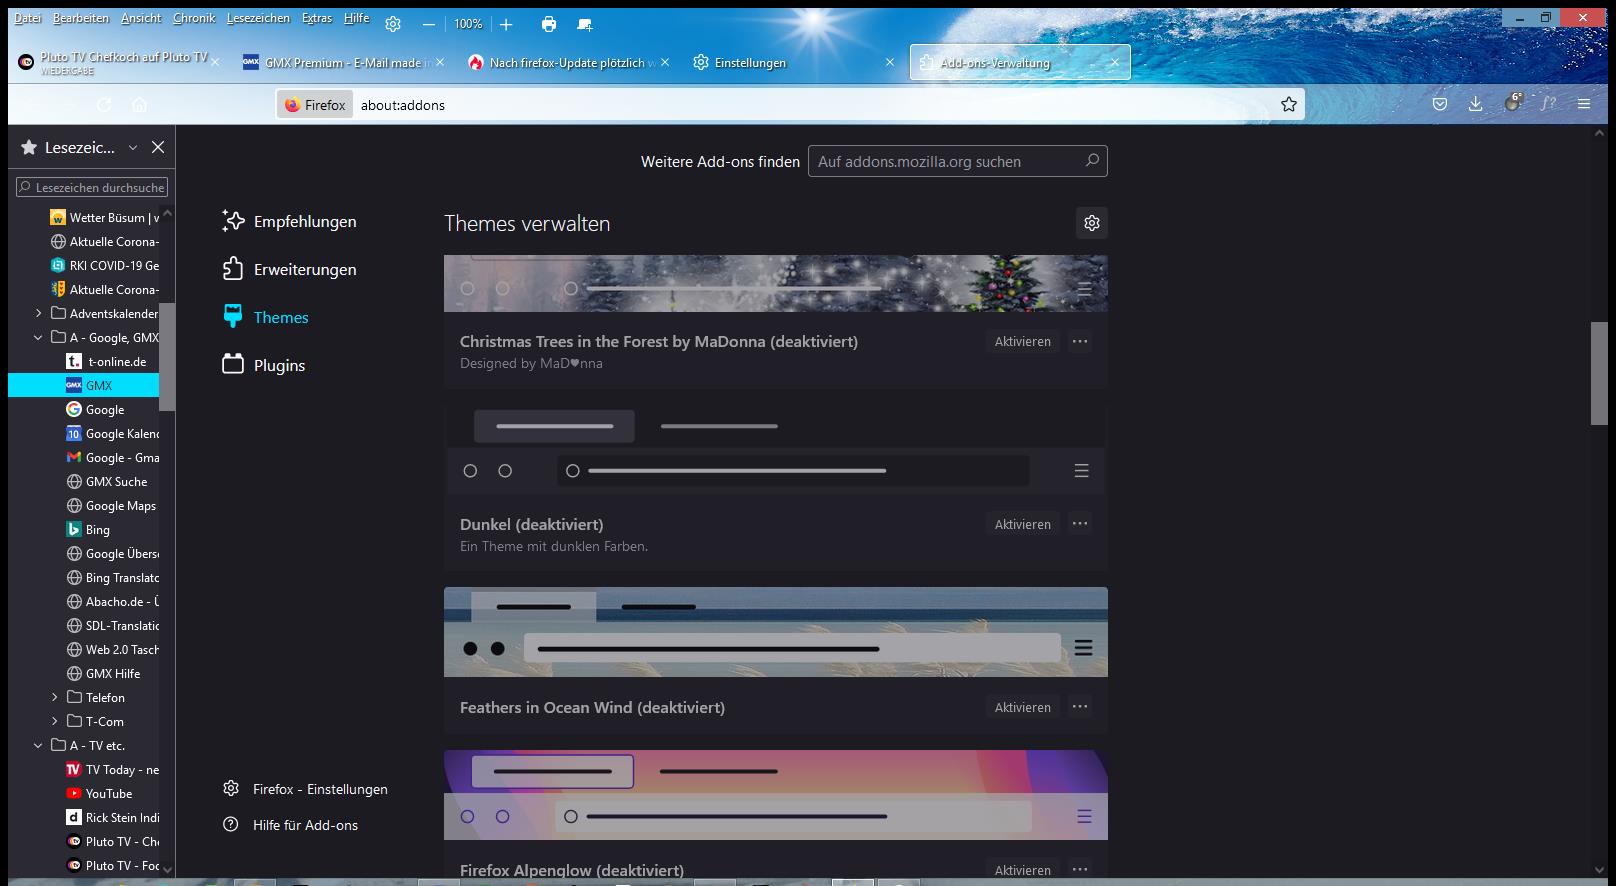
Task: Open Firefox - Einstellungen link
Action: 305,789
